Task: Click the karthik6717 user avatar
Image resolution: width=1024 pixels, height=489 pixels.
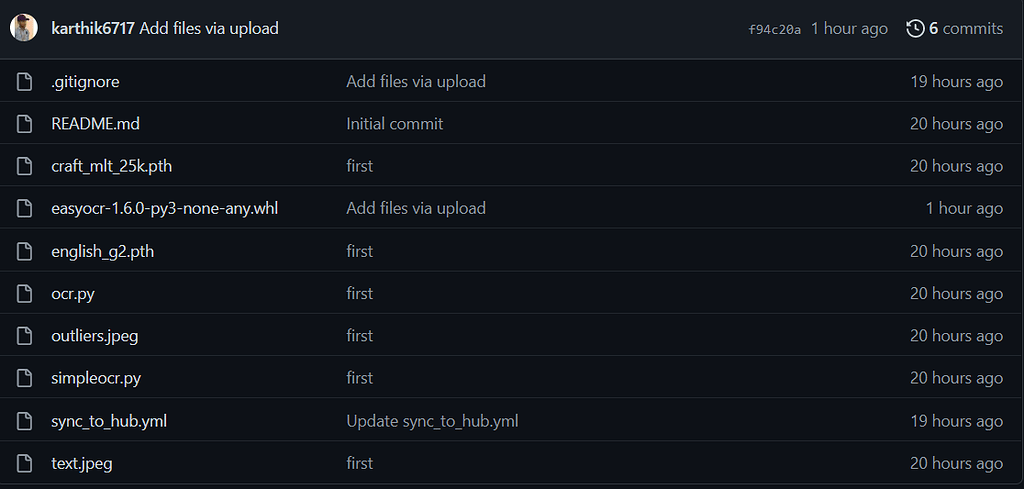Action: [x=24, y=28]
